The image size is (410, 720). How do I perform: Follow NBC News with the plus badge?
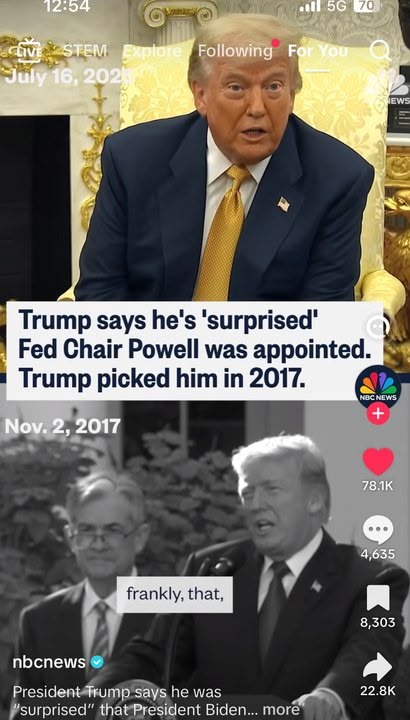(377, 414)
